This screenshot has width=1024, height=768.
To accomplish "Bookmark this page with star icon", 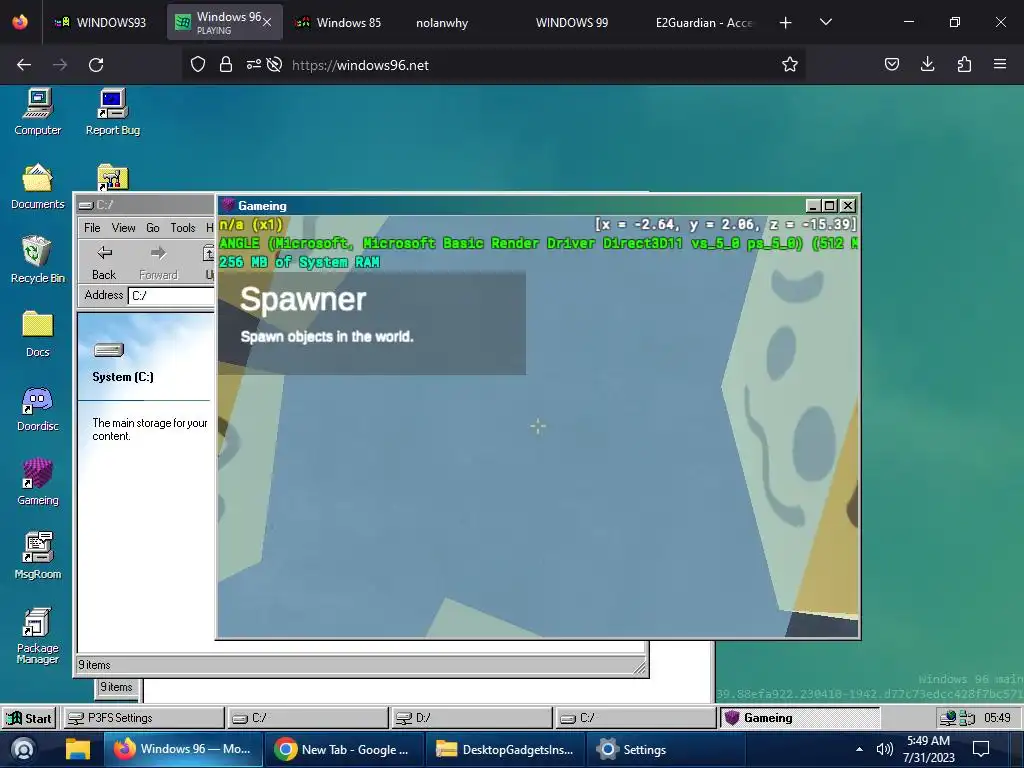I will [x=790, y=64].
